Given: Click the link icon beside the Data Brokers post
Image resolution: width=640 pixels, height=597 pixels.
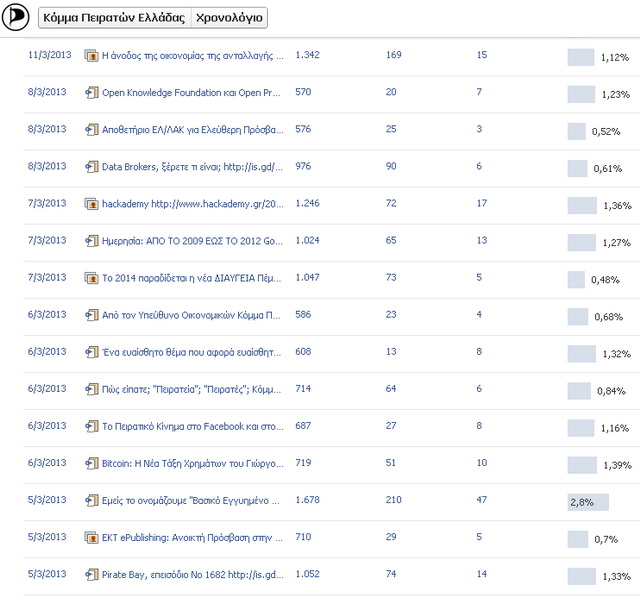Looking at the screenshot, I should 92,167.
